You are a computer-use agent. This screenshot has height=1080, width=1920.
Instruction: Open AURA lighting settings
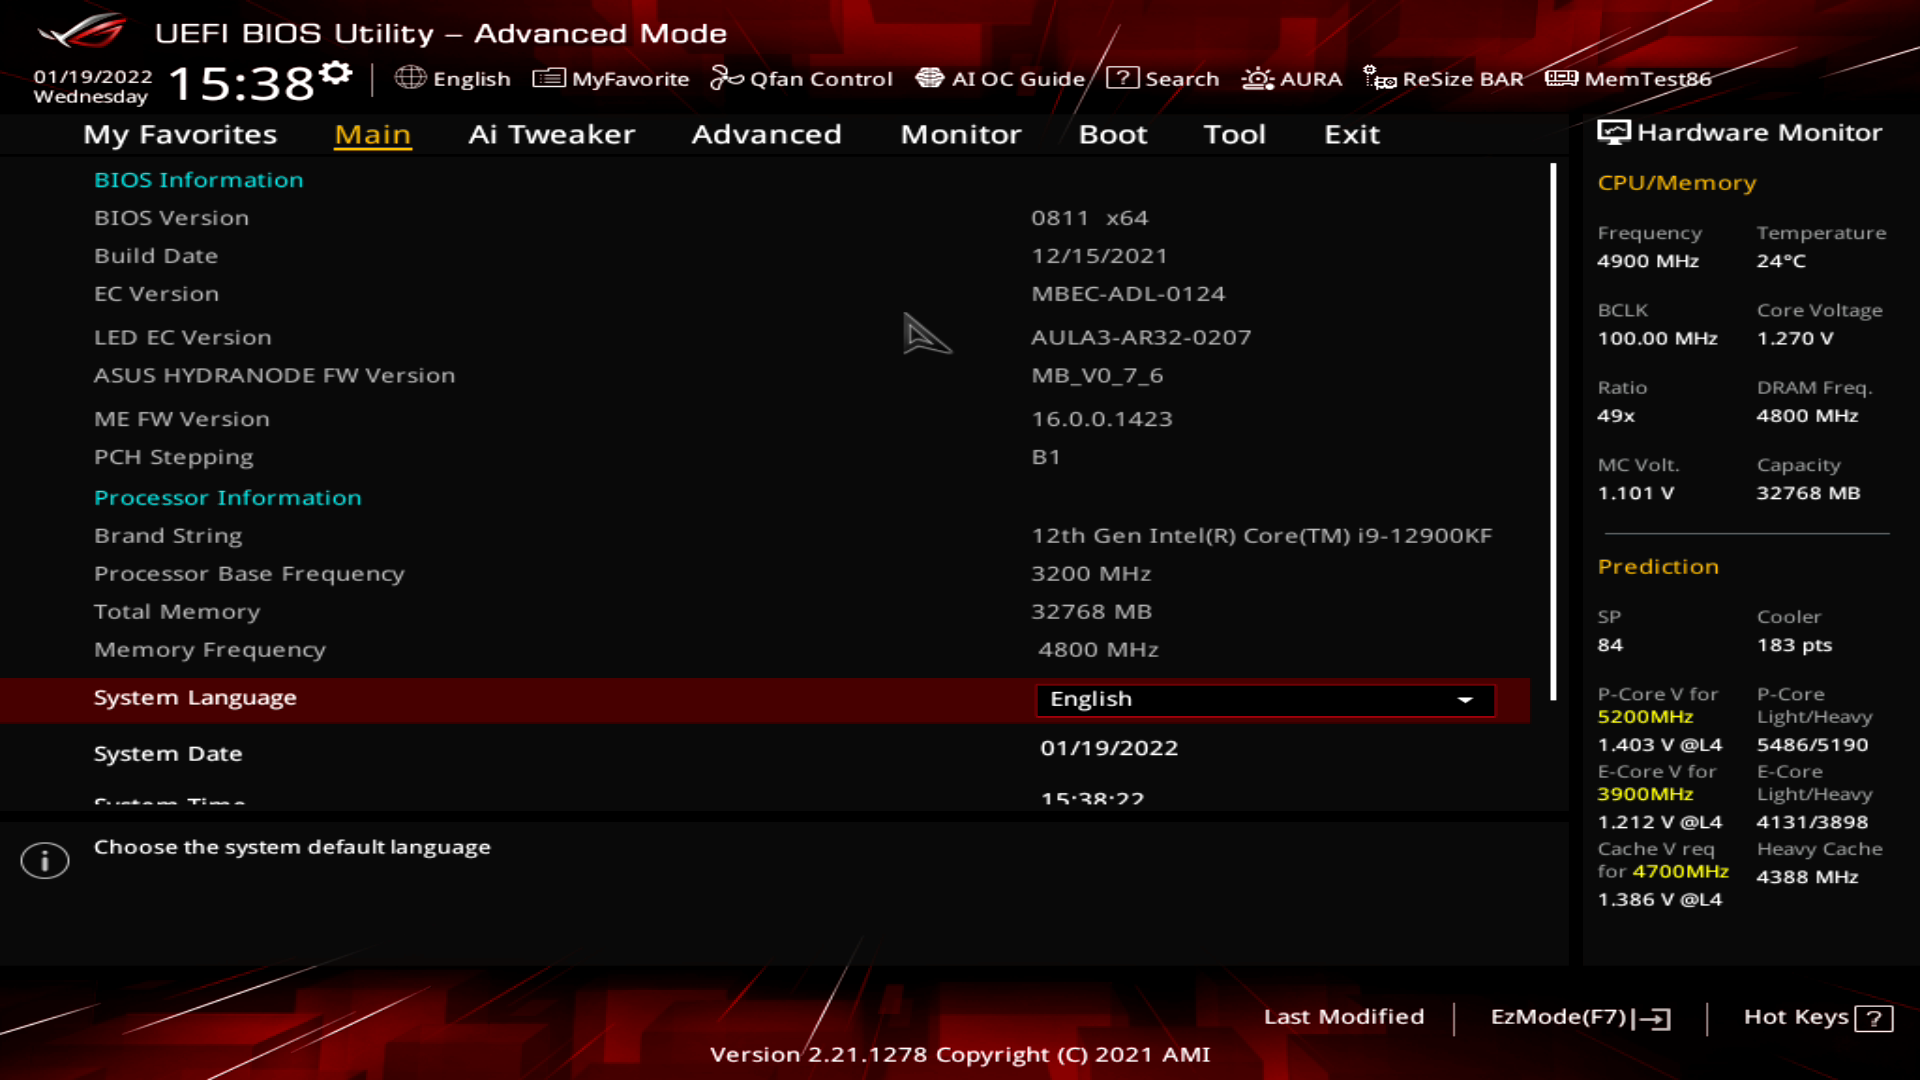(1292, 79)
